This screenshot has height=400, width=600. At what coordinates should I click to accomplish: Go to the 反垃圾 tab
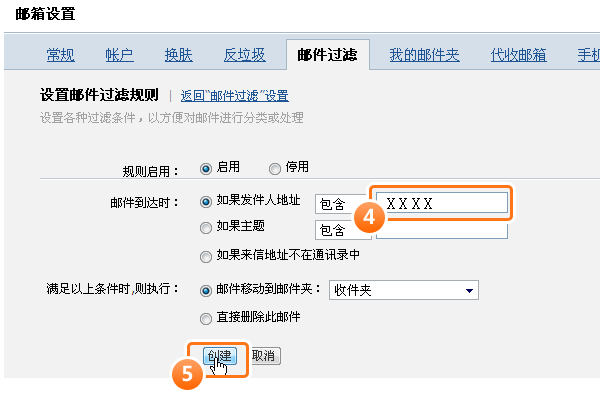243,55
